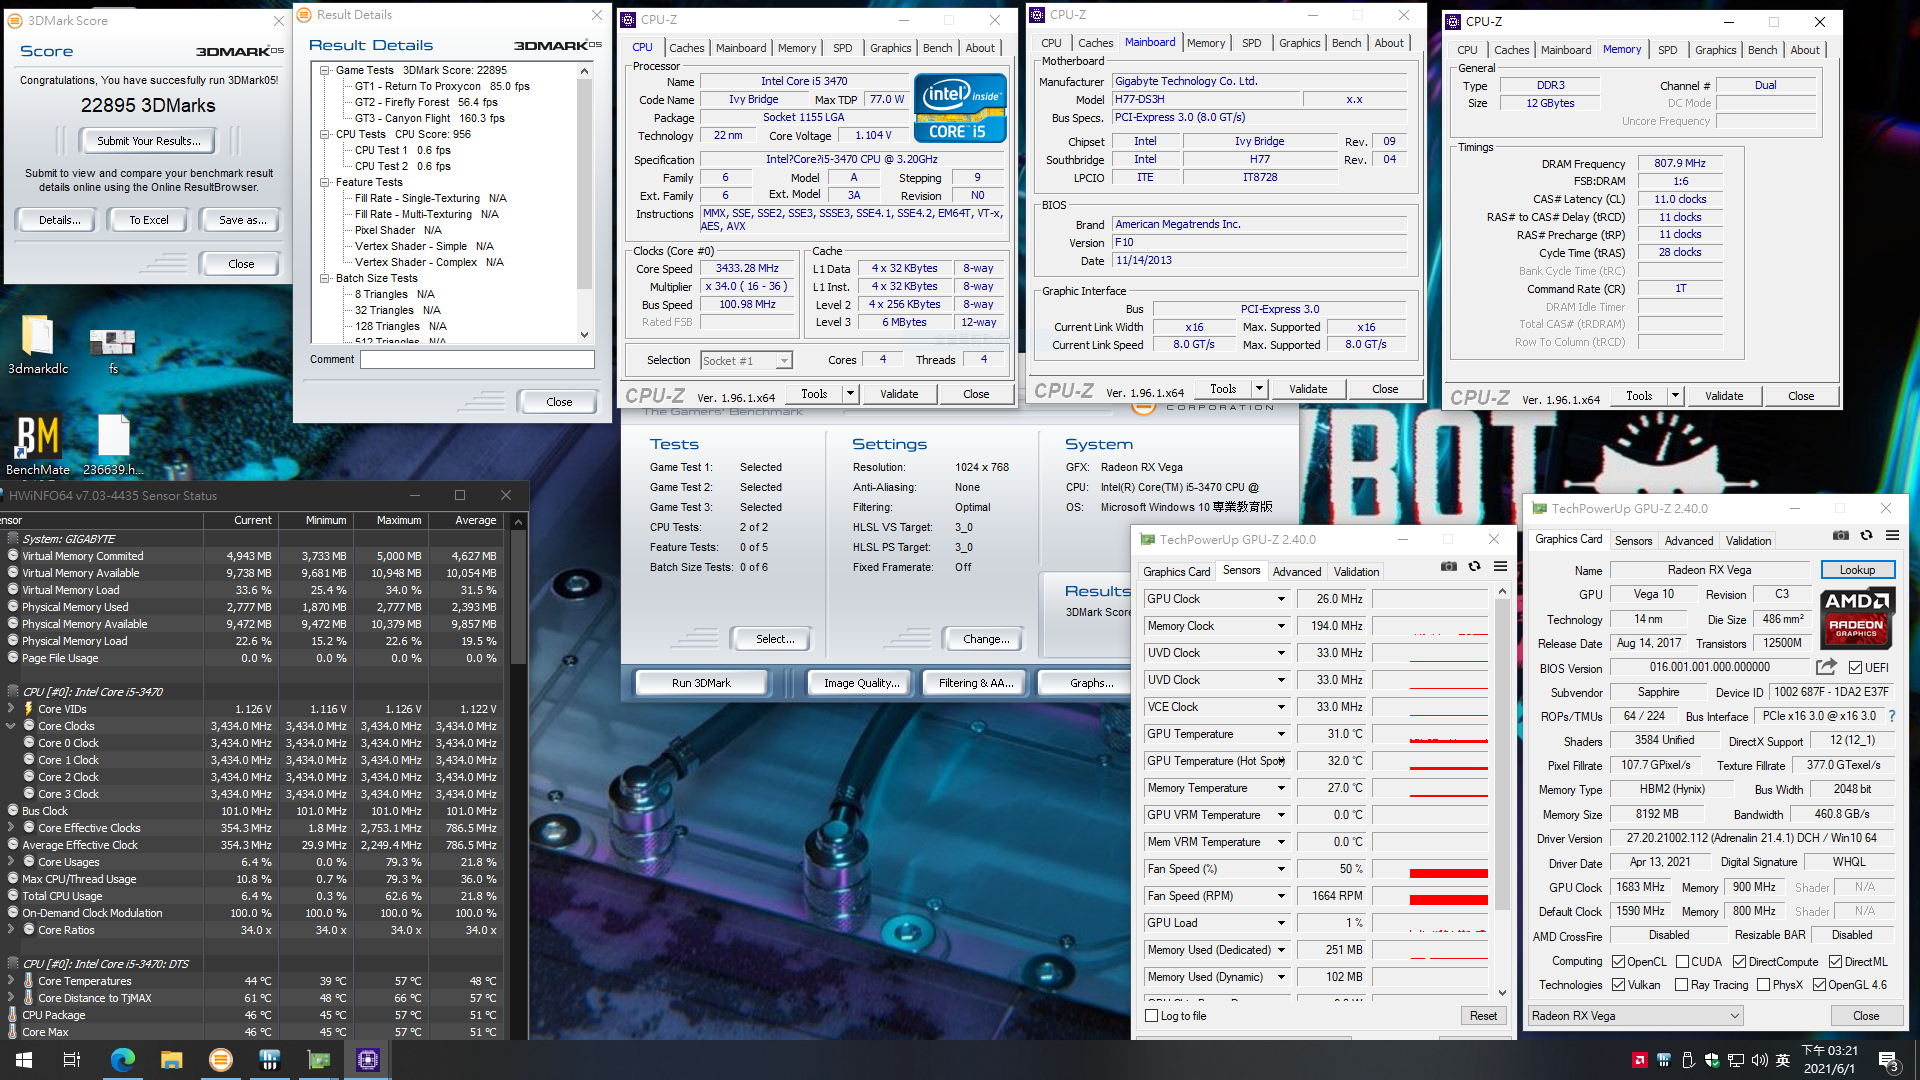Click the Intel Core i5 logo in CPU-Z
Screen dimensions: 1920x1080
(960, 108)
